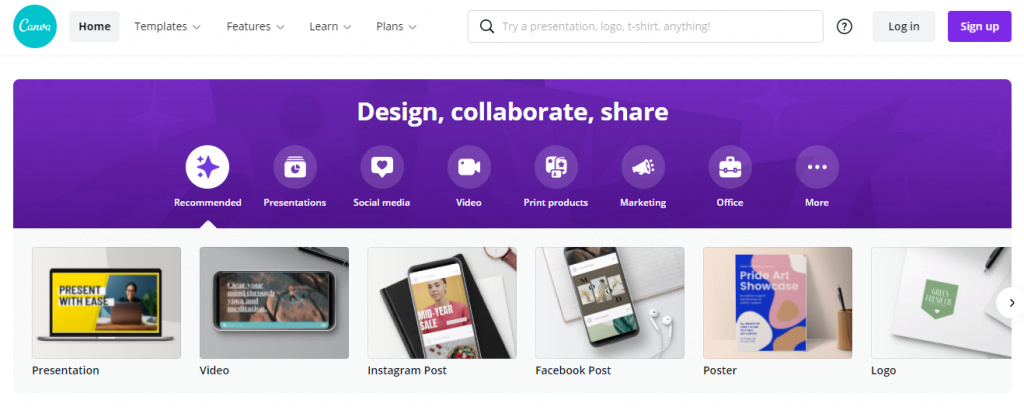This screenshot has width=1024, height=417.
Task: Show More categories ellipsis icon
Action: click(817, 167)
